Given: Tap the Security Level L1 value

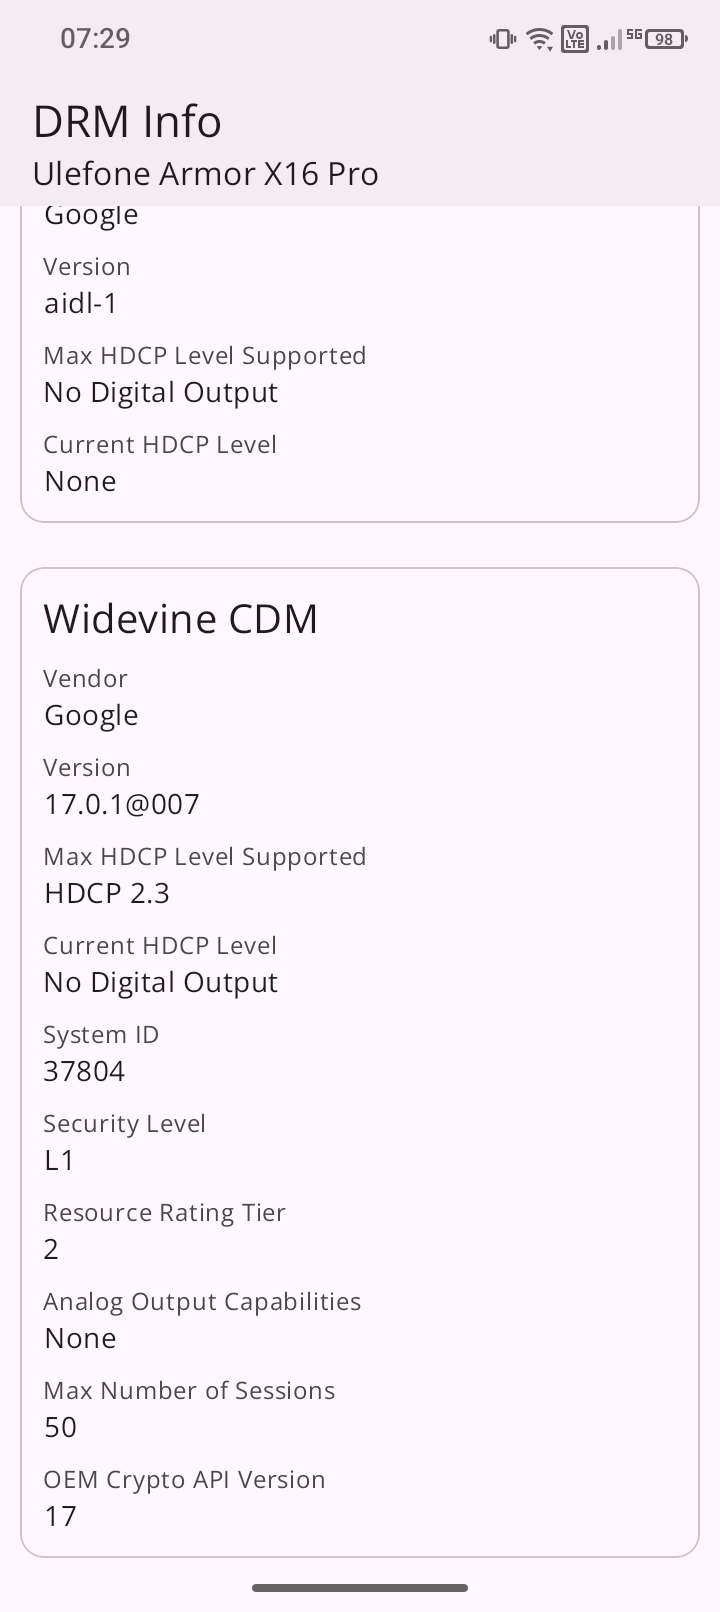Looking at the screenshot, I should [x=60, y=1160].
